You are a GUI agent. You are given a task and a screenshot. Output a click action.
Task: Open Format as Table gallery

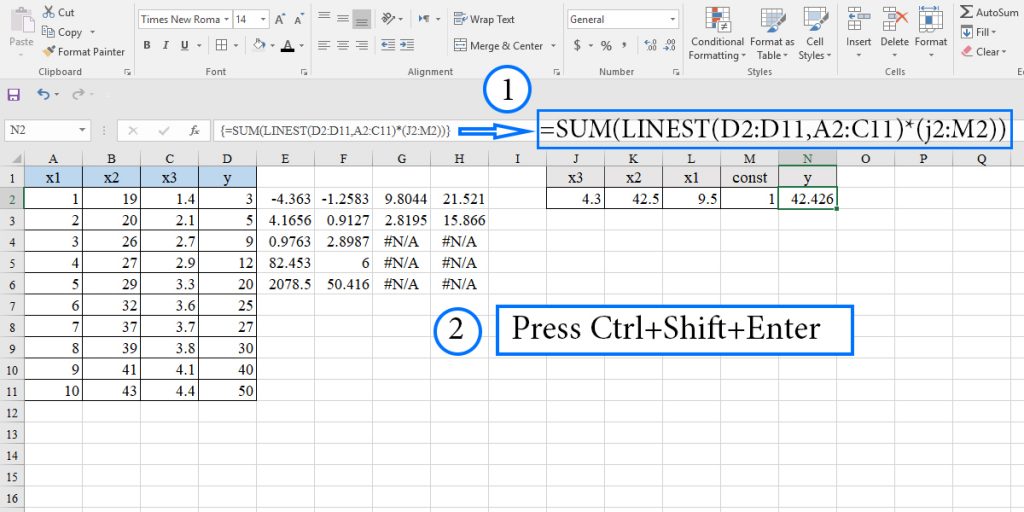click(x=772, y=34)
